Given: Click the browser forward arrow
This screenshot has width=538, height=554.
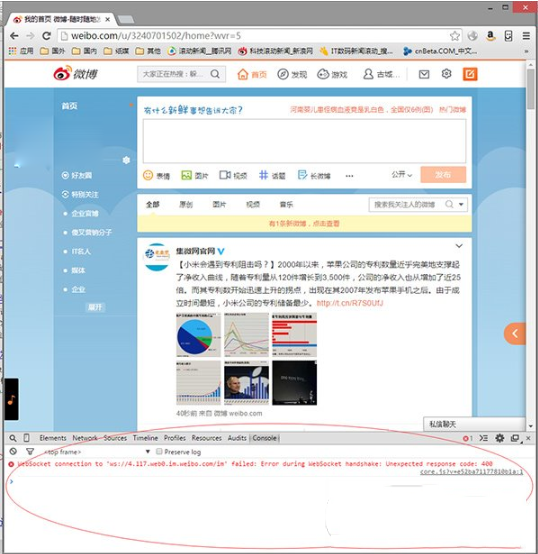Looking at the screenshot, I should point(30,36).
